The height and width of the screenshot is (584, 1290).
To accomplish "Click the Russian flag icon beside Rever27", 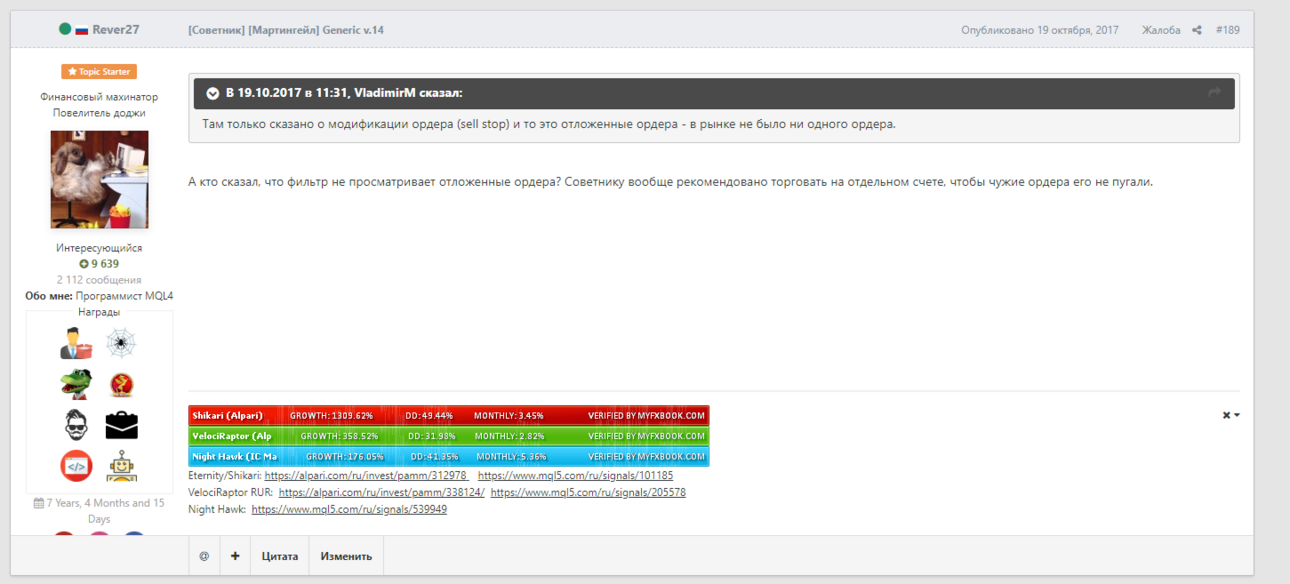I will 82,30.
